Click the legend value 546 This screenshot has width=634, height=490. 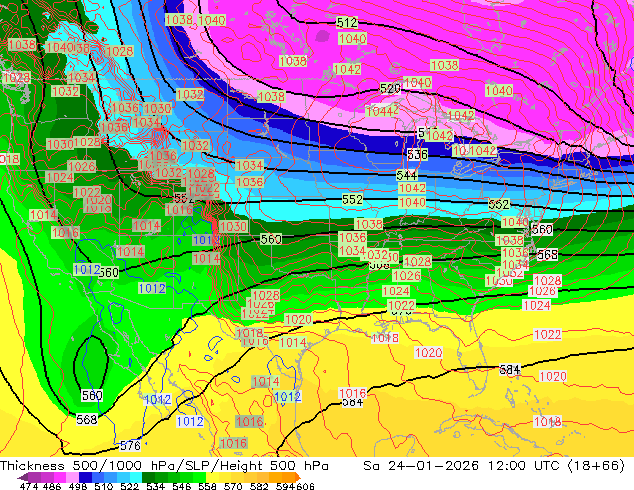pyautogui.click(x=182, y=486)
